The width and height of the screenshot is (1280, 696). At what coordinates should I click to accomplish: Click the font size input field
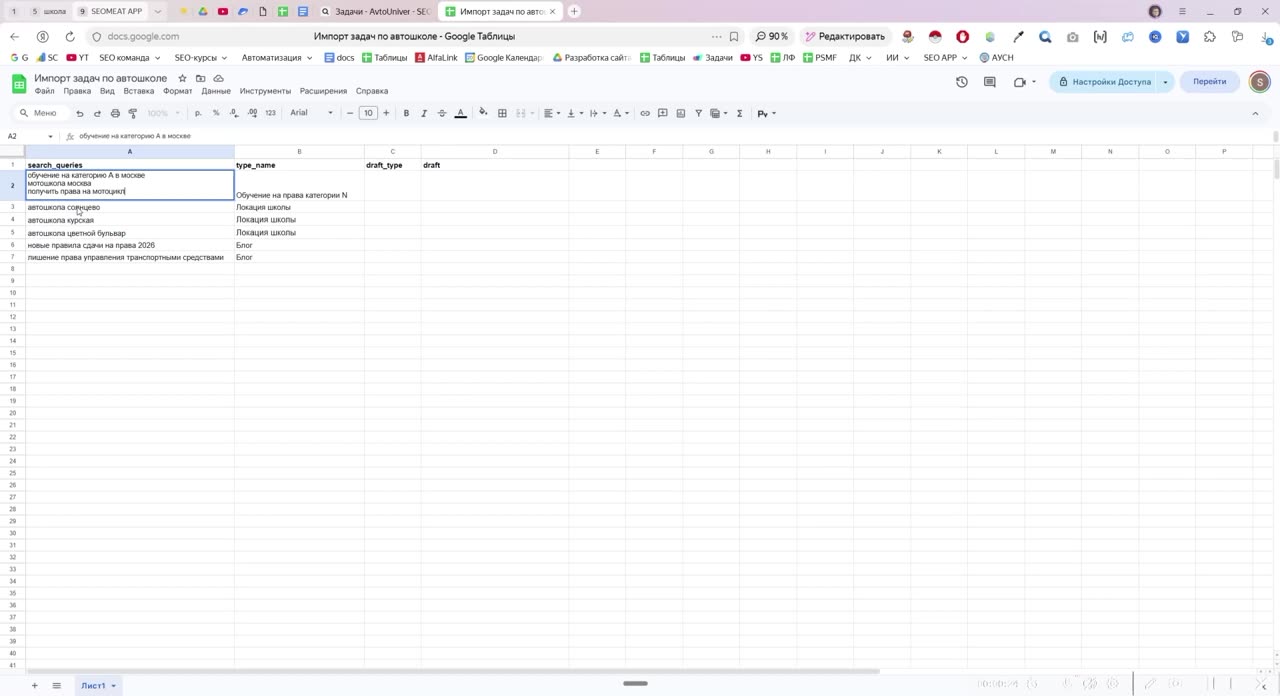pos(368,113)
